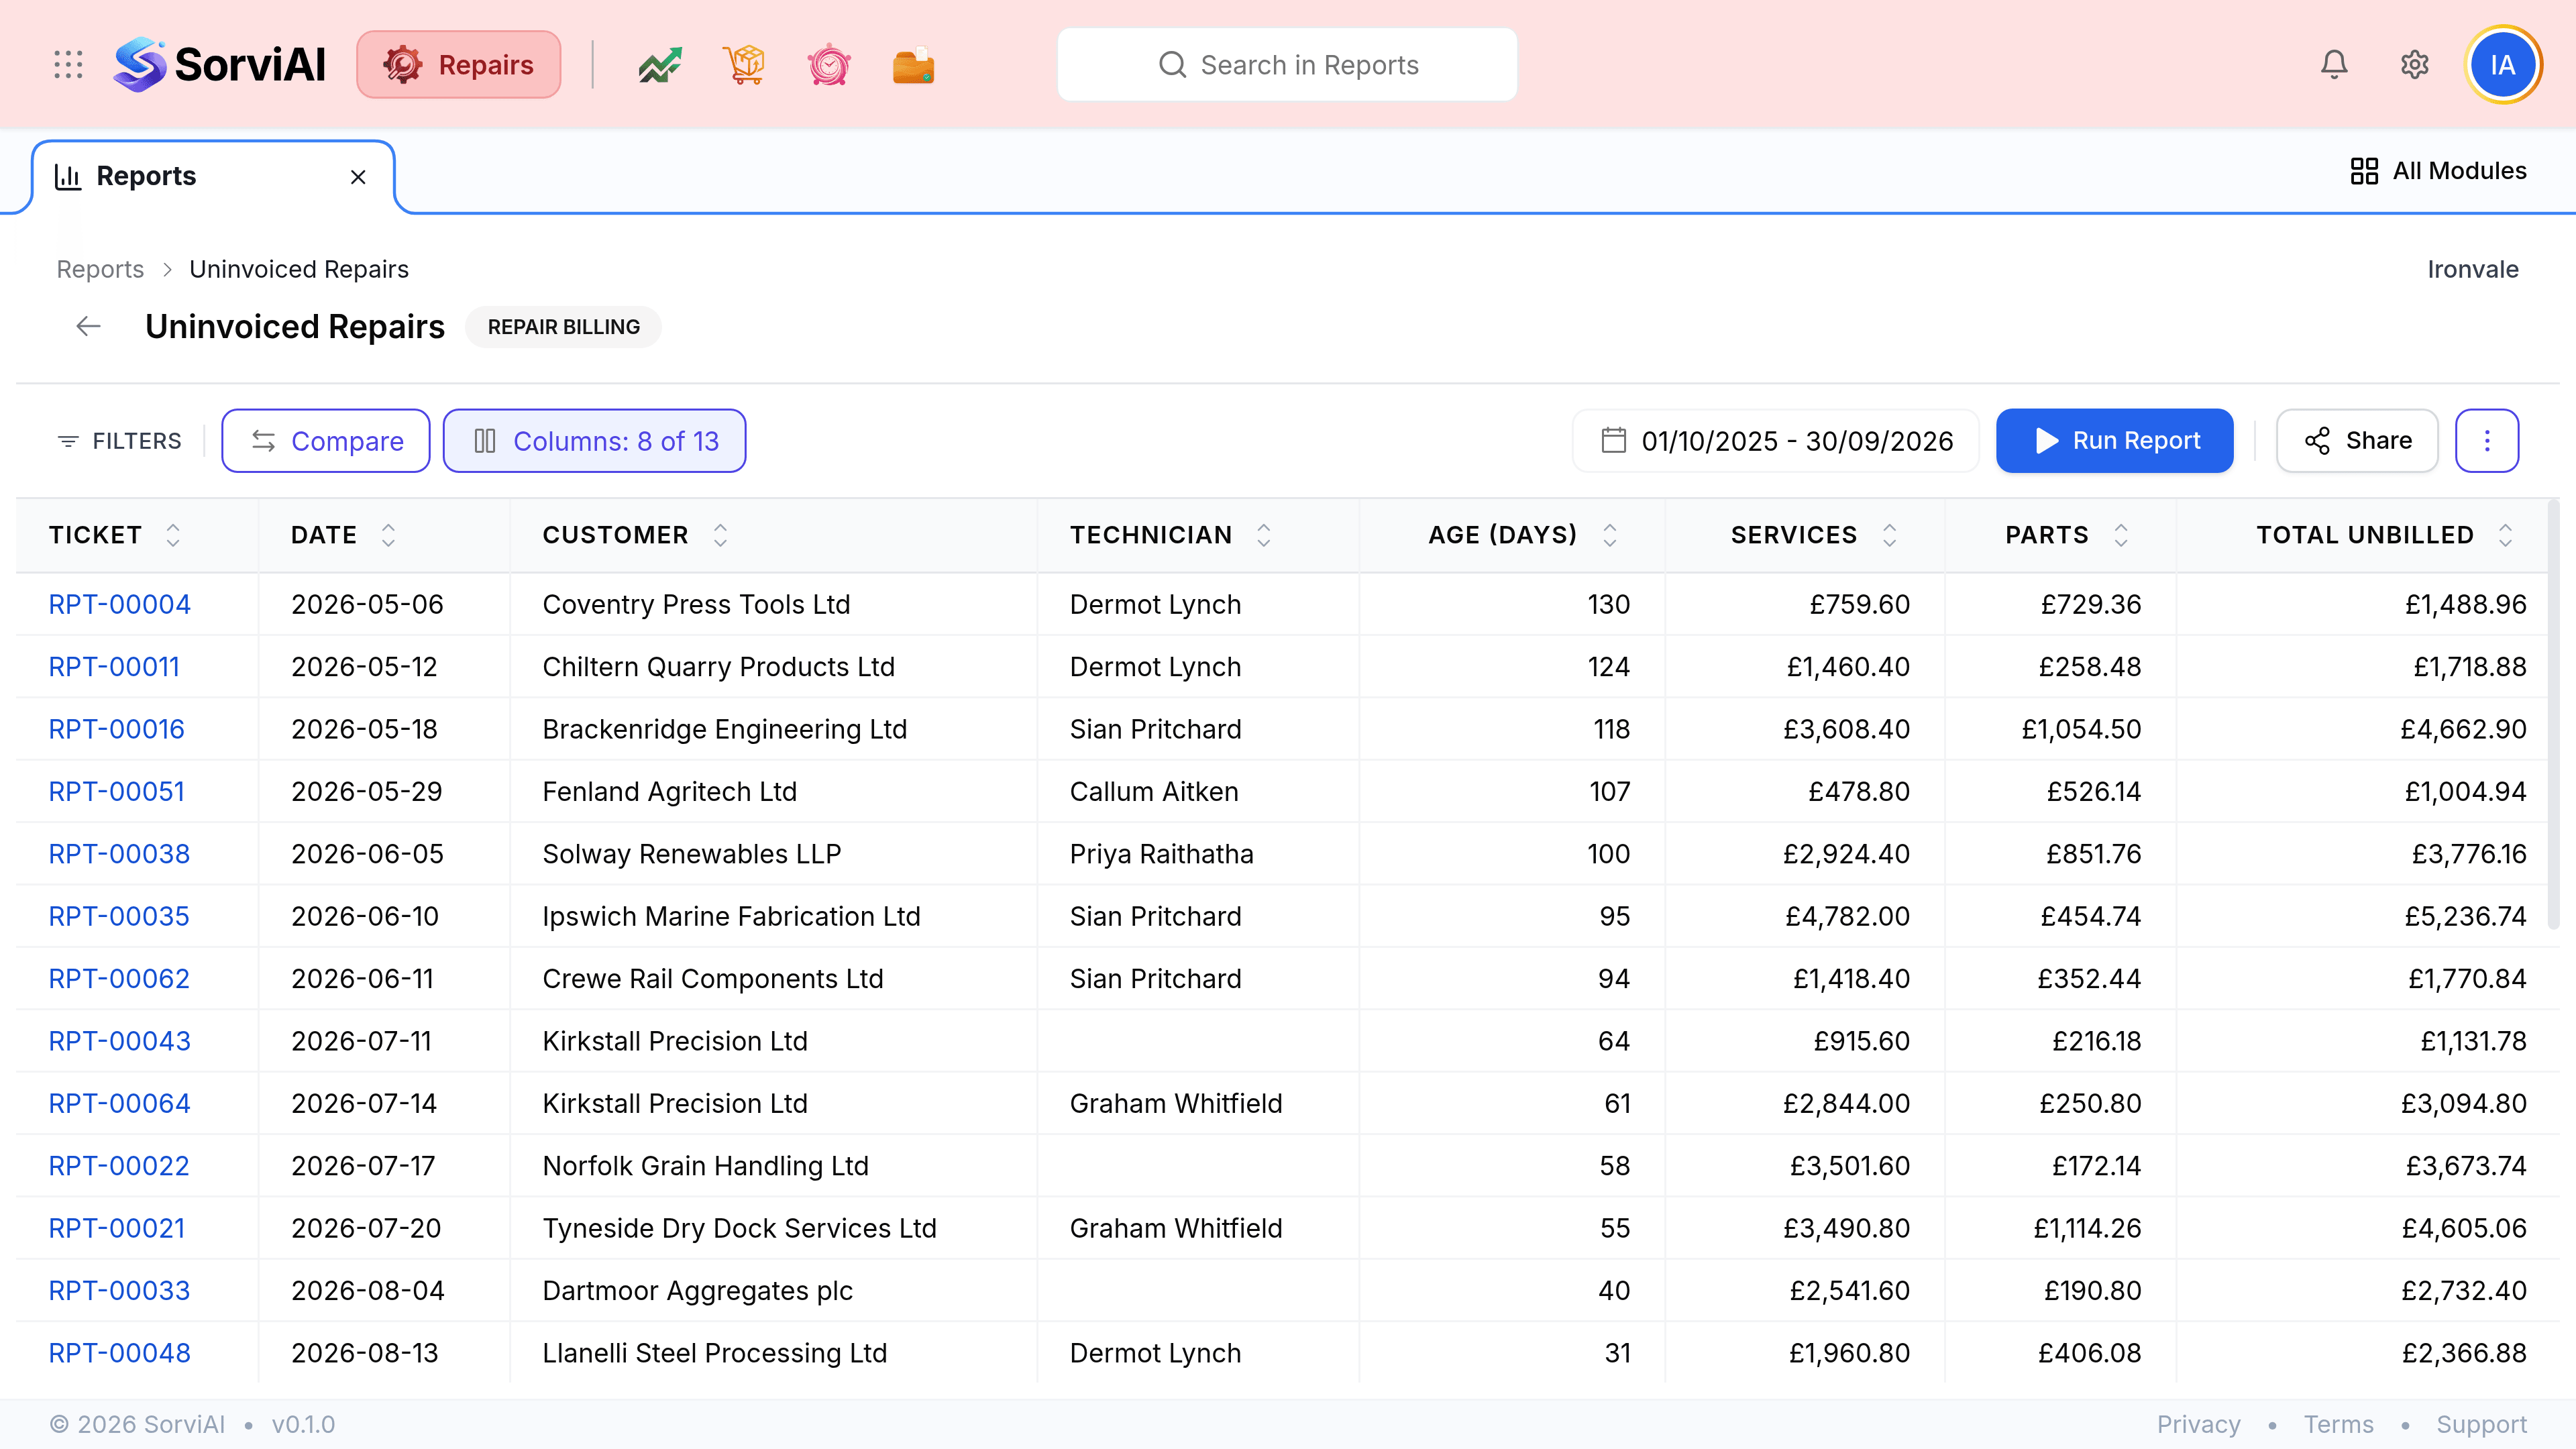Select date 2026-07-20
Viewport: 2576px width, 1449px height.
pos(366,1228)
